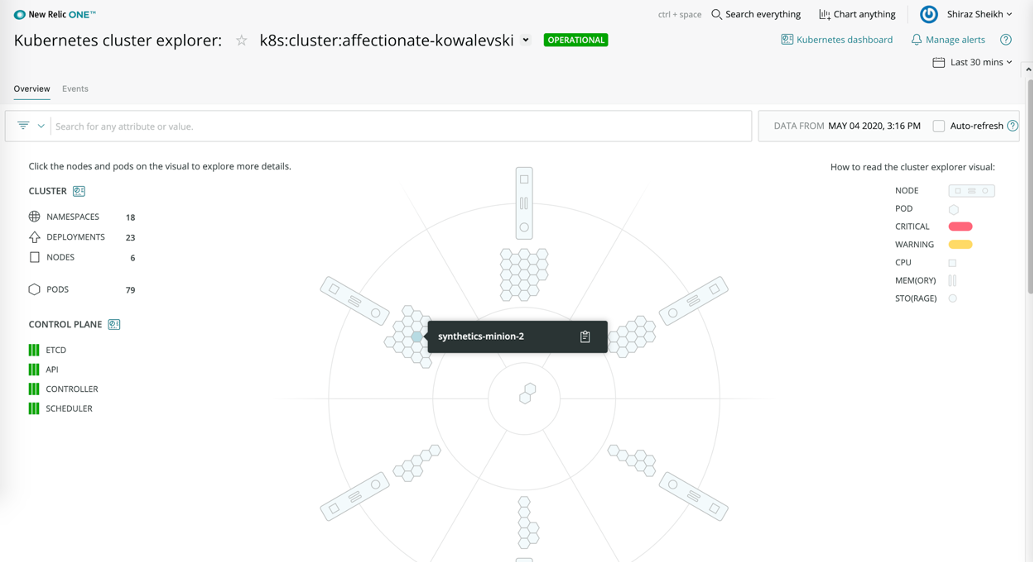This screenshot has height=562, width=1033.
Task: Open the cluster name dropdown arrow
Action: coord(526,40)
